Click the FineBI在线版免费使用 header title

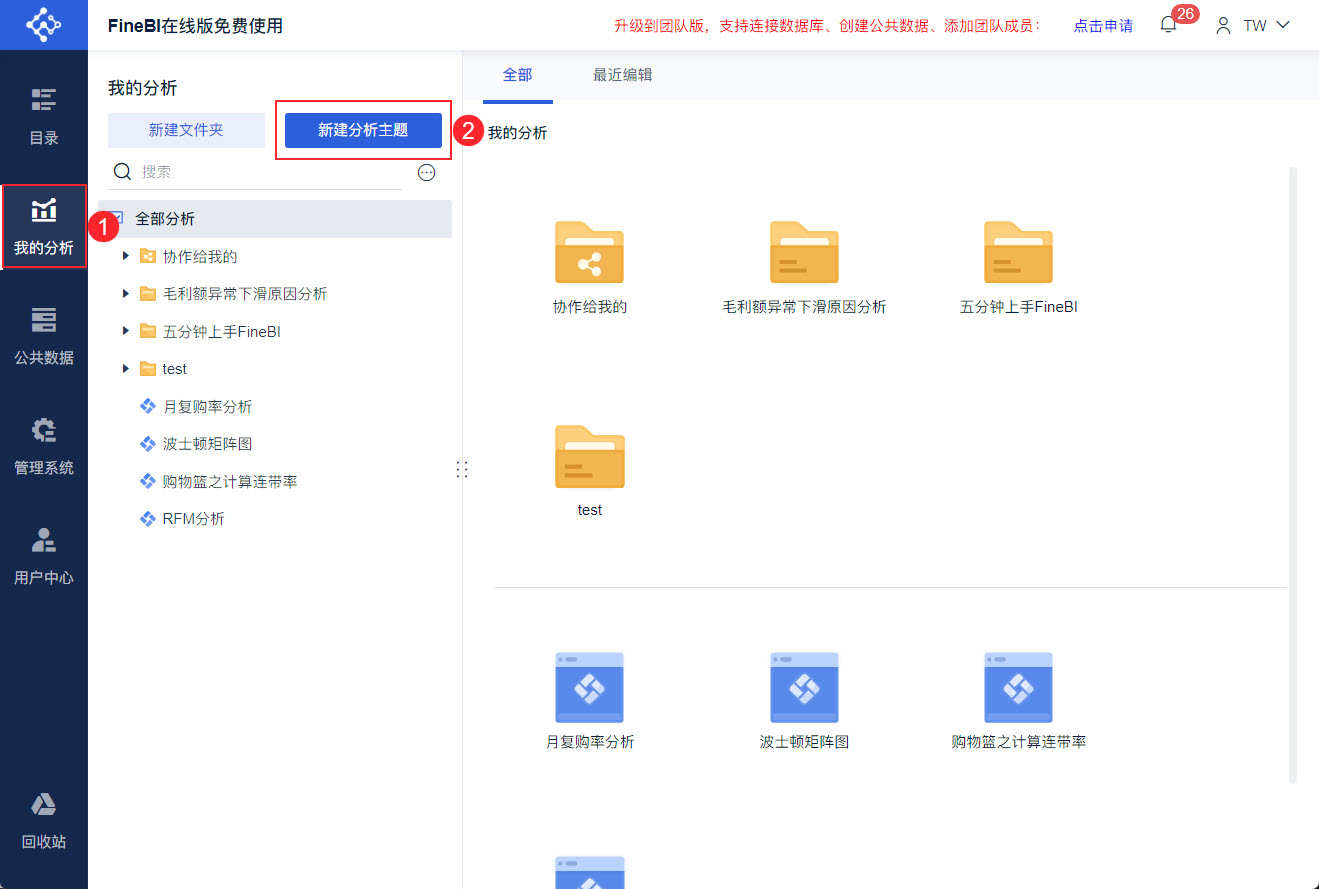(x=196, y=26)
